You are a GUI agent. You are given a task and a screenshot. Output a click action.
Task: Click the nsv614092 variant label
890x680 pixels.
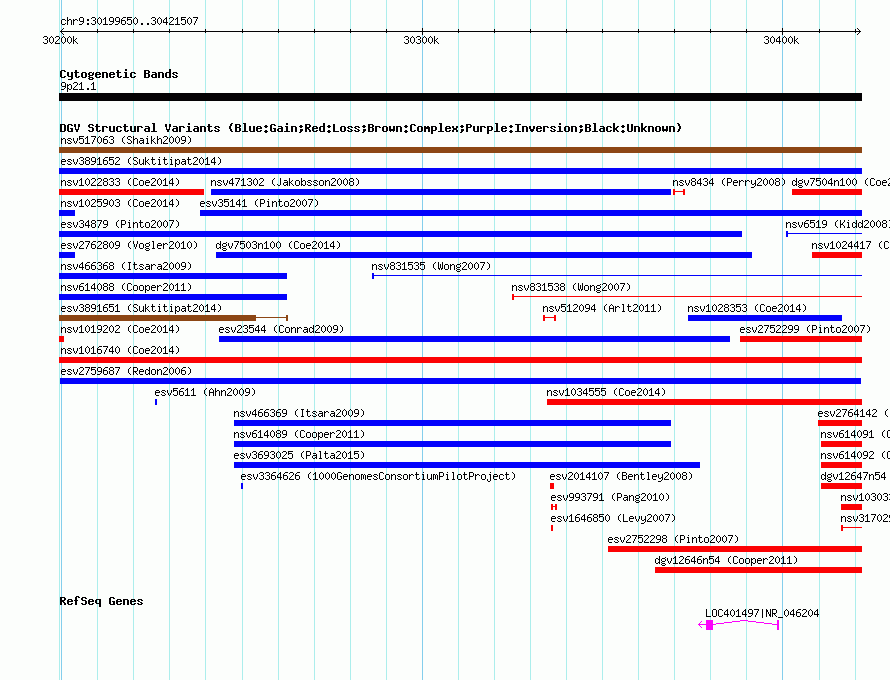[855, 455]
